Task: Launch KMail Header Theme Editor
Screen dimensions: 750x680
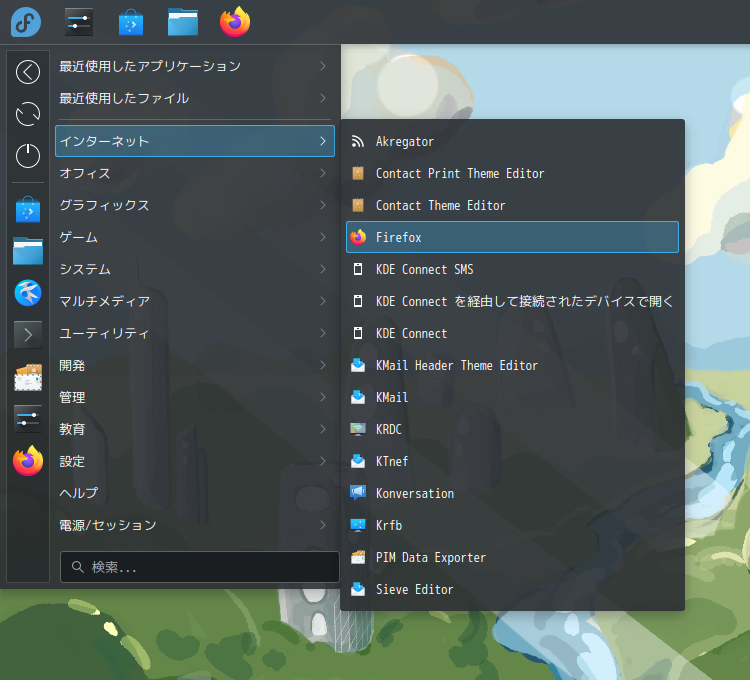Action: pos(512,365)
